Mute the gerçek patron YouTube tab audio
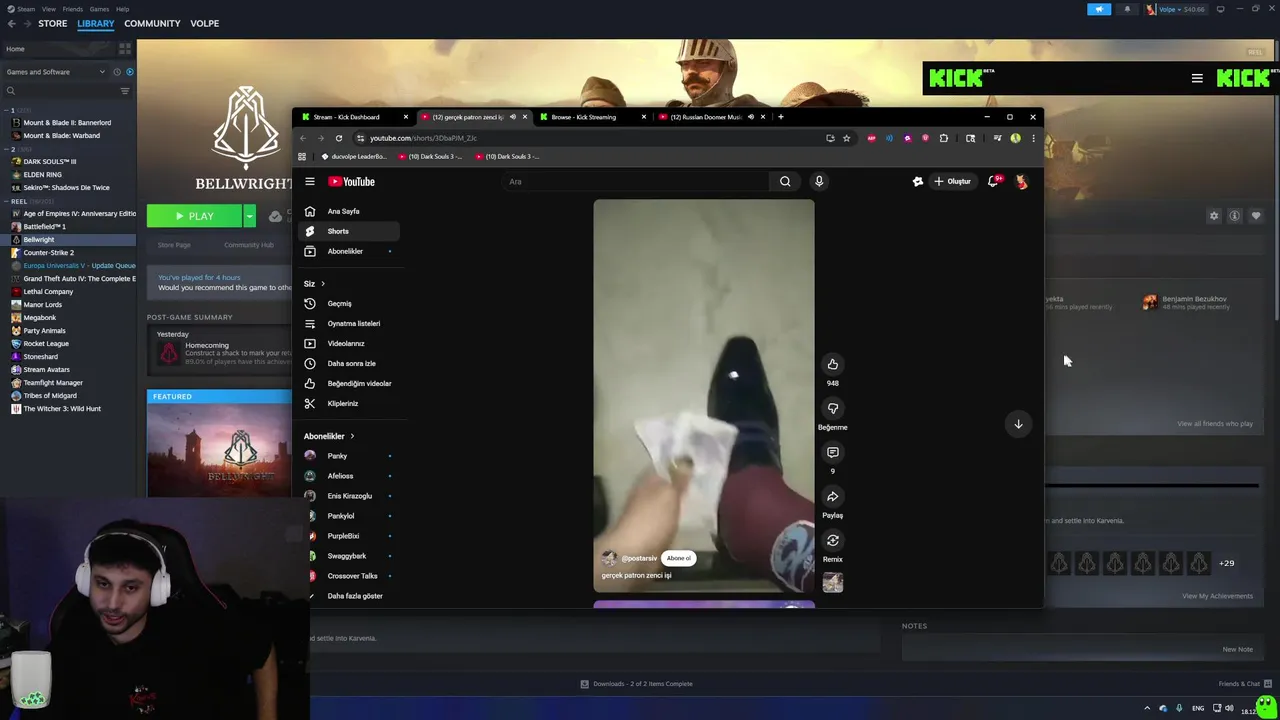1280x720 pixels. coord(513,117)
